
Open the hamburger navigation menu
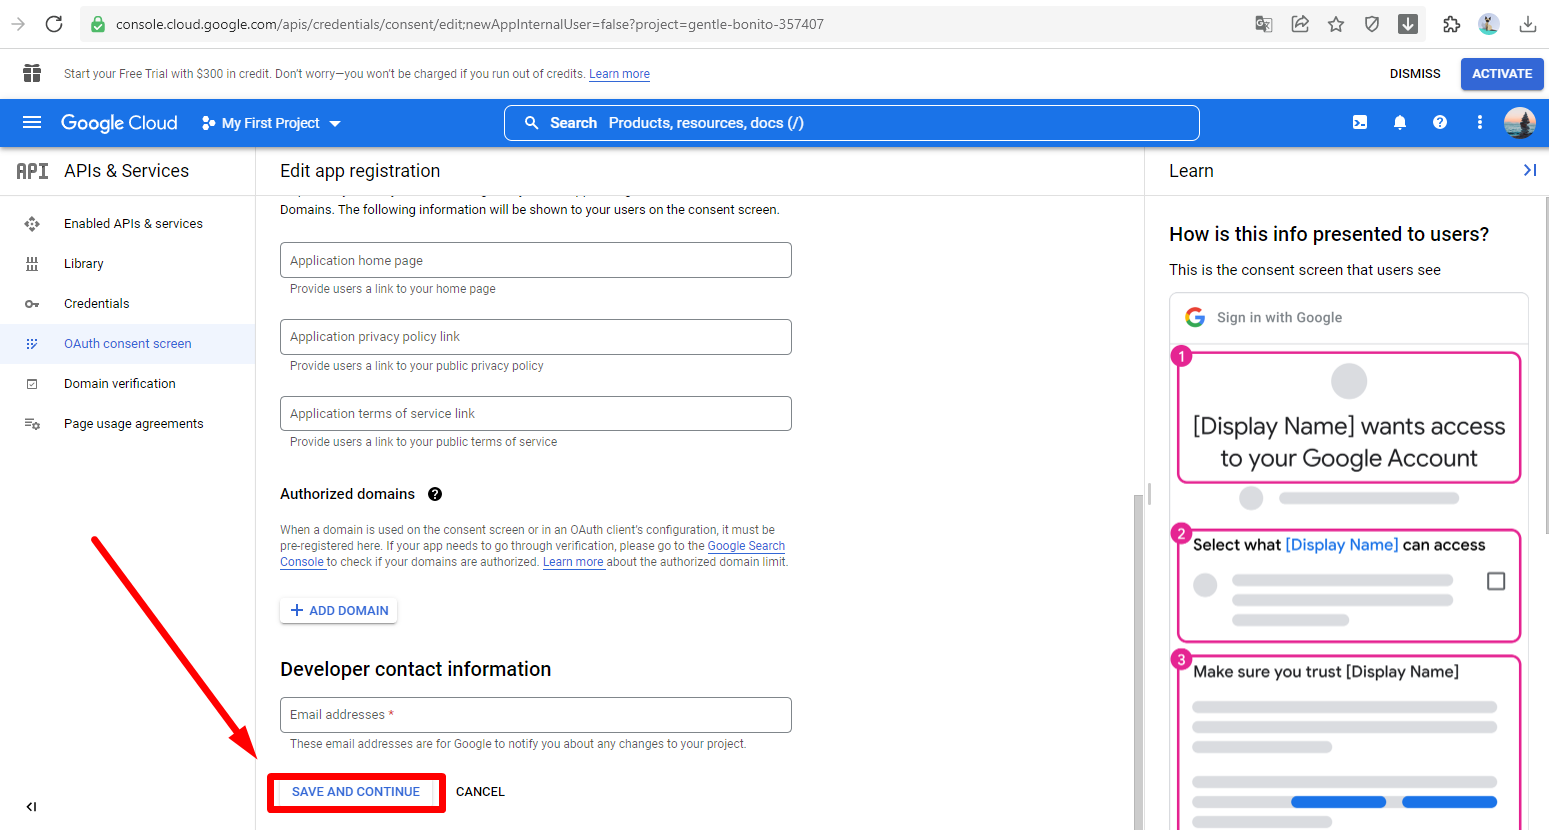(x=32, y=123)
